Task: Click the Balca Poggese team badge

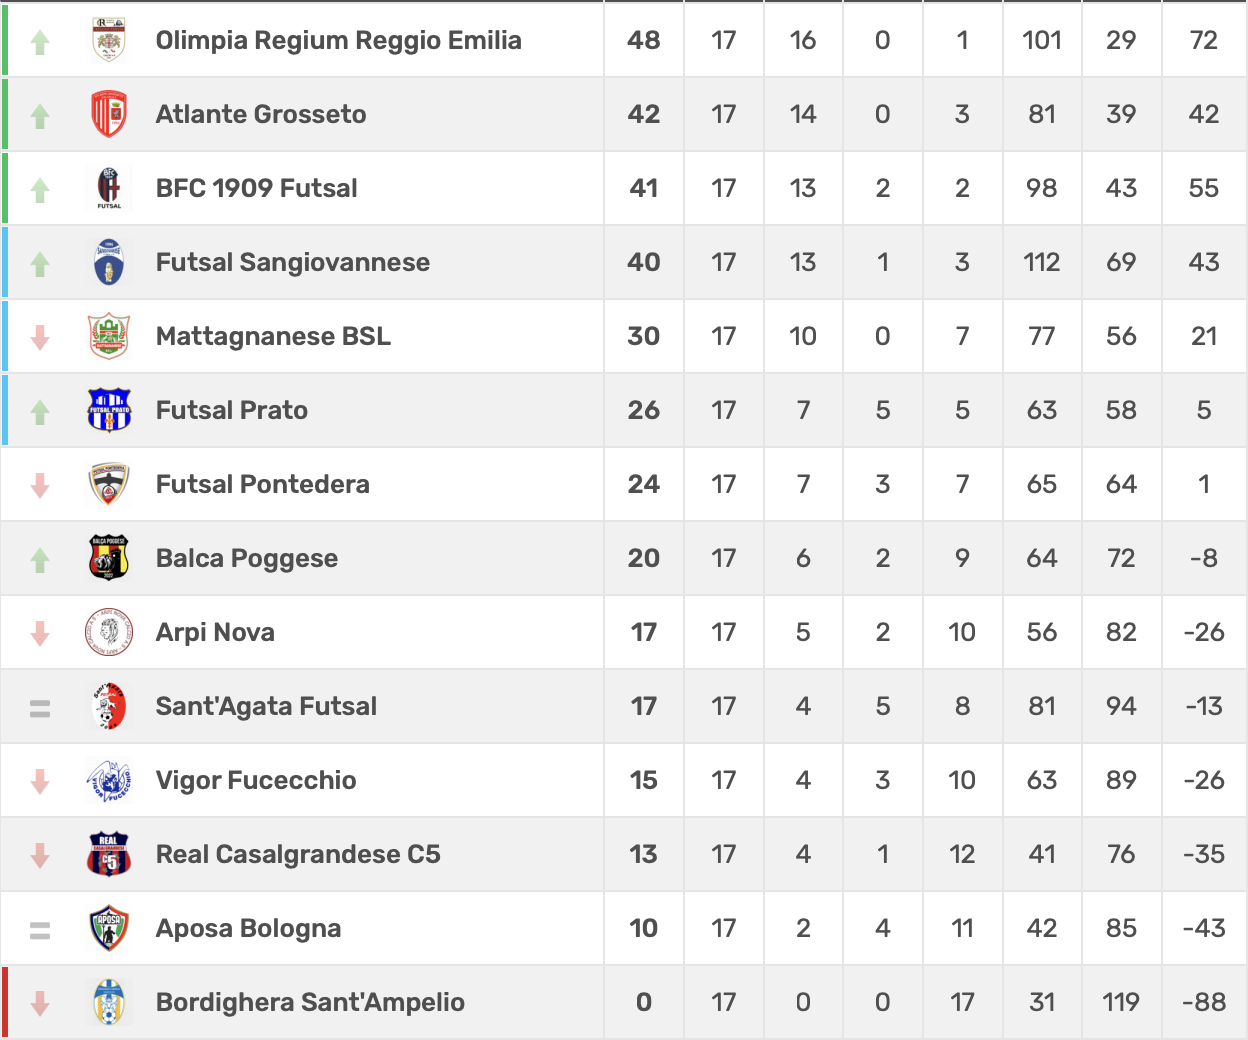Action: click(109, 558)
